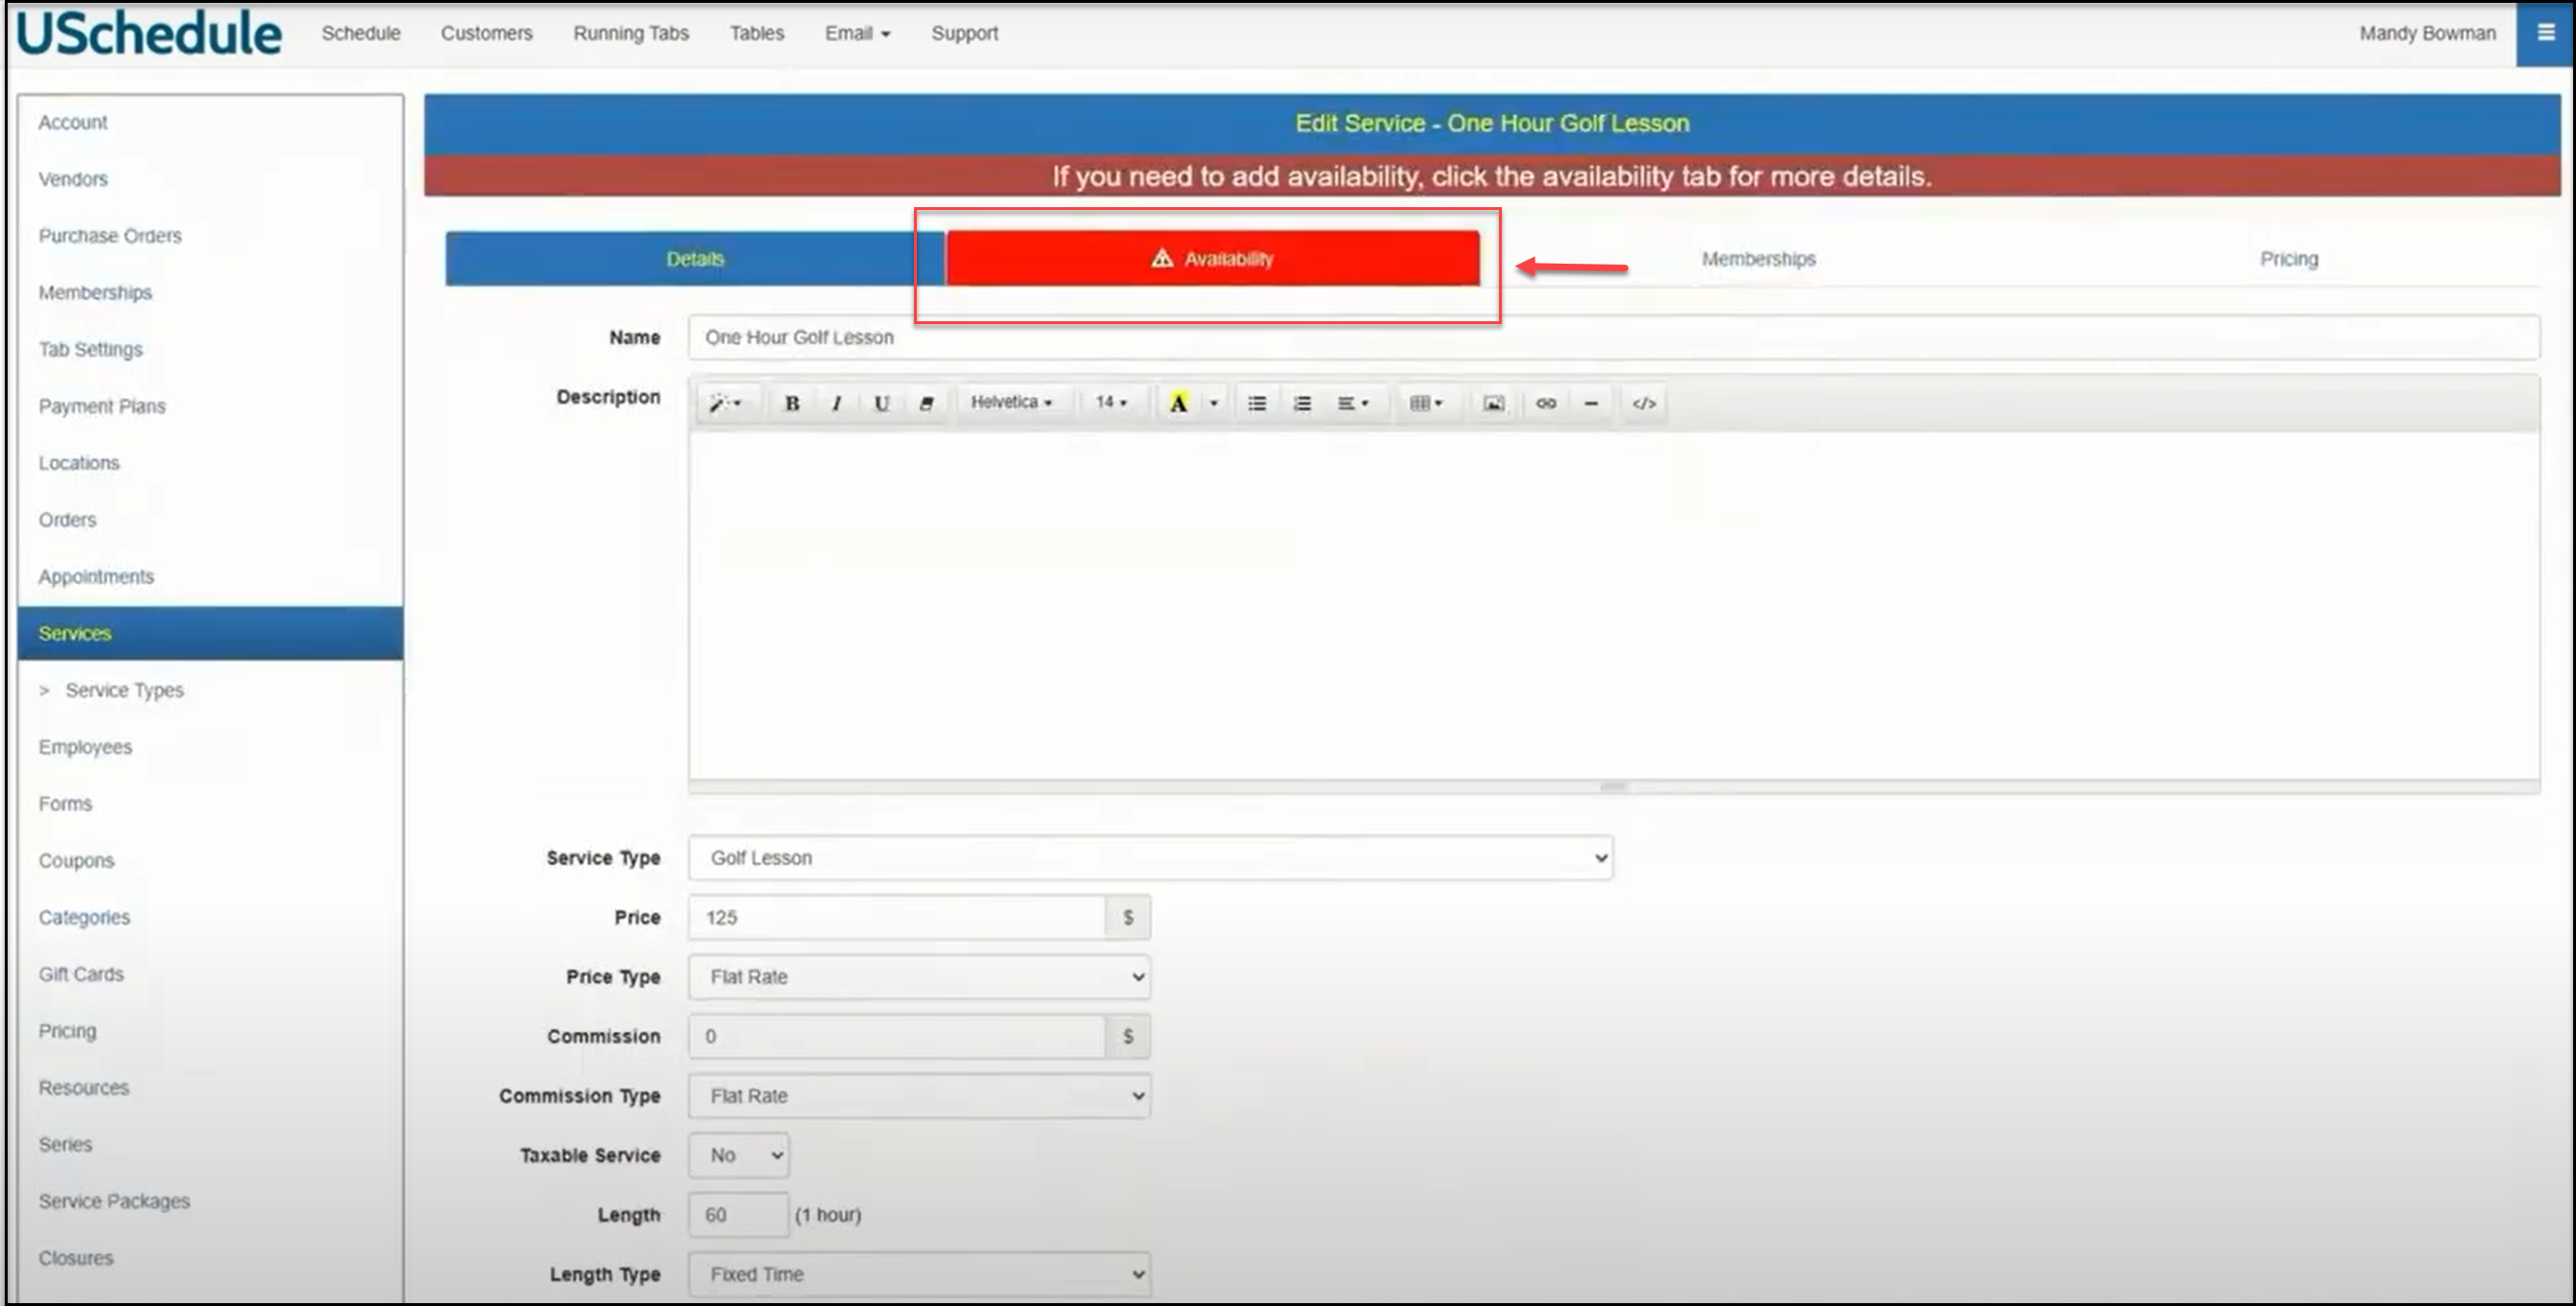The image size is (2576, 1306).
Task: Click the Price input field
Action: [896, 917]
